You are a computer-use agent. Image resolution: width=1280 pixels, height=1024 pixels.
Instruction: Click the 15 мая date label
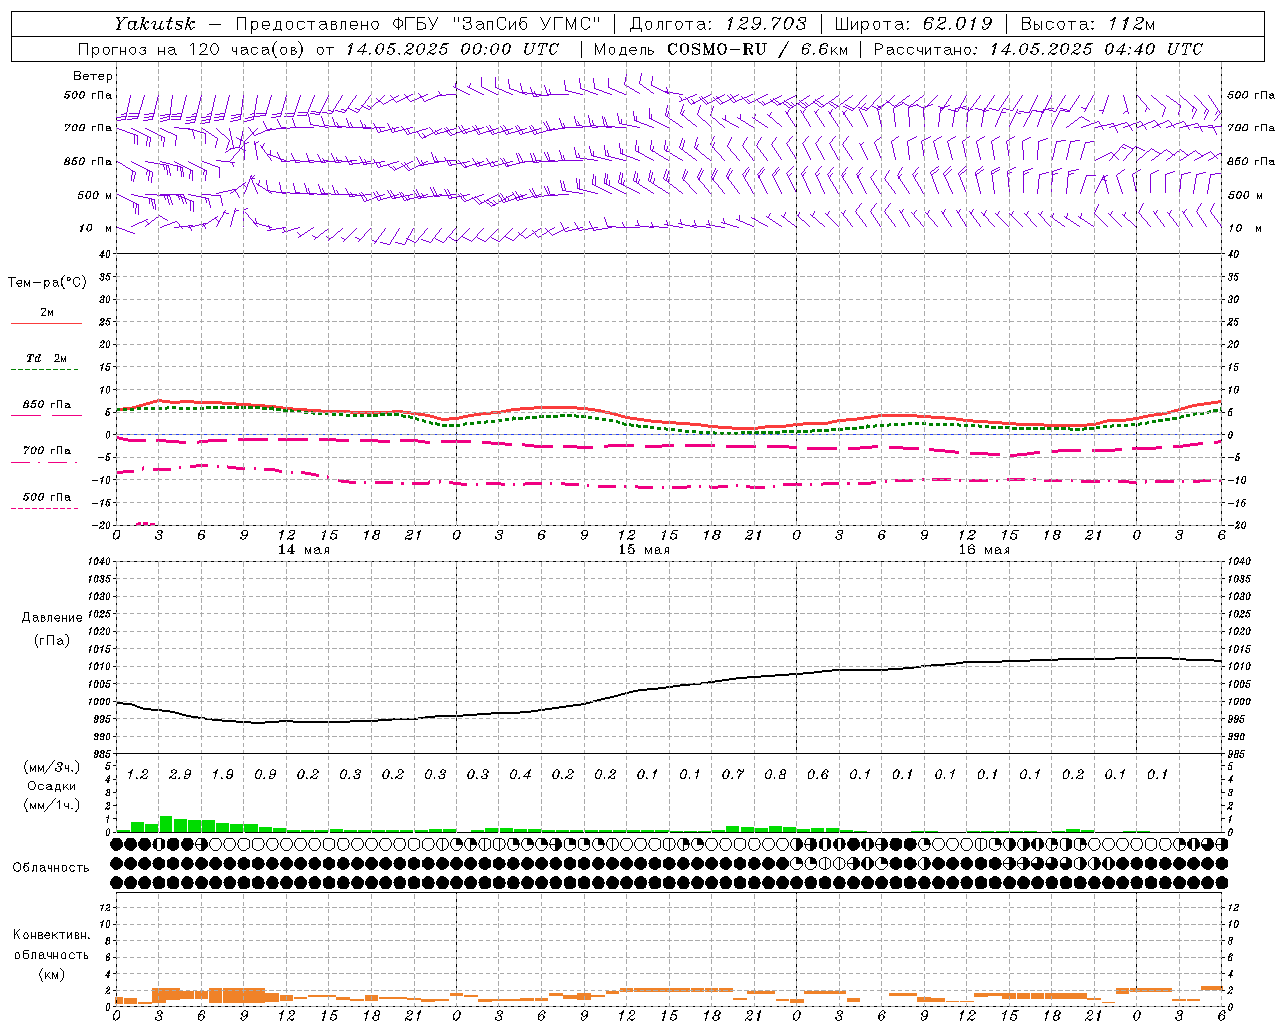644,550
